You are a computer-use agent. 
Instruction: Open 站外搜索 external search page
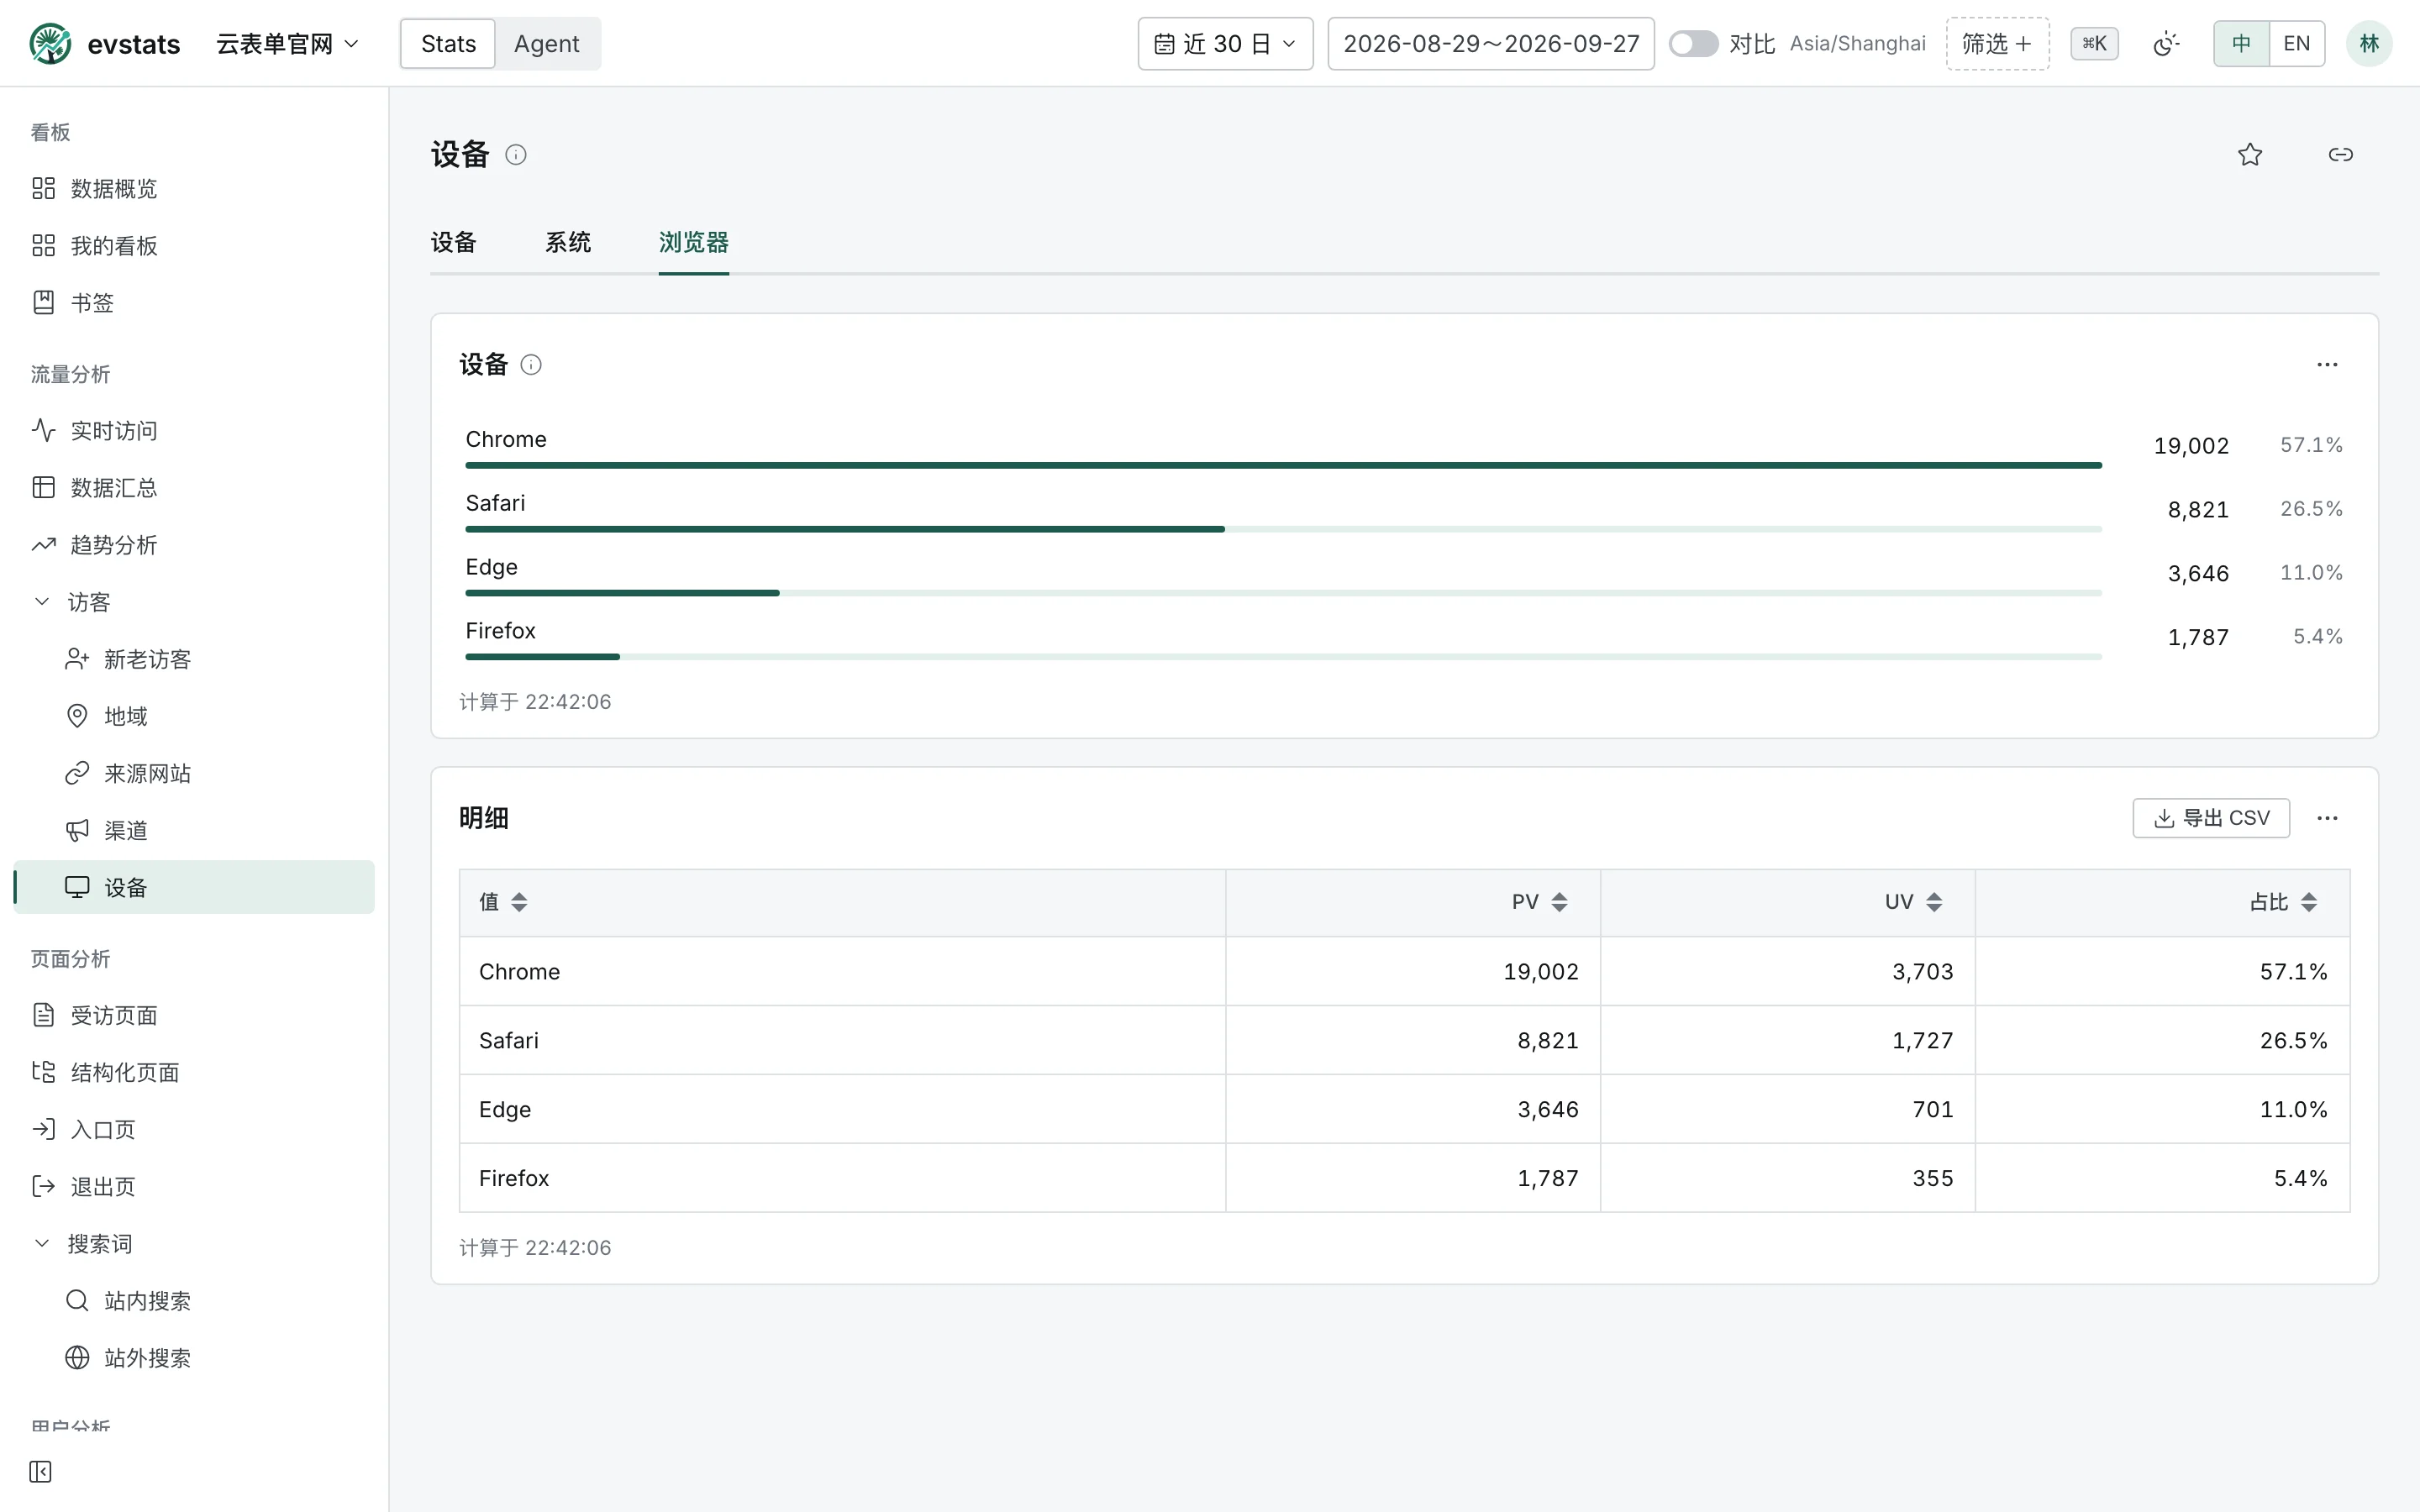pyautogui.click(x=194, y=1357)
